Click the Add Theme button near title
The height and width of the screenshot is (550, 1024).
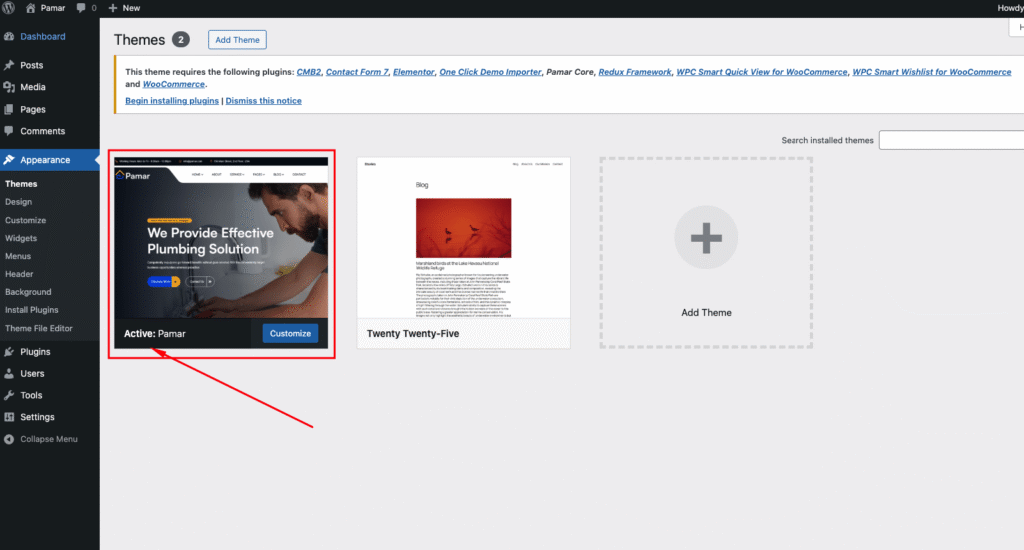(x=237, y=40)
